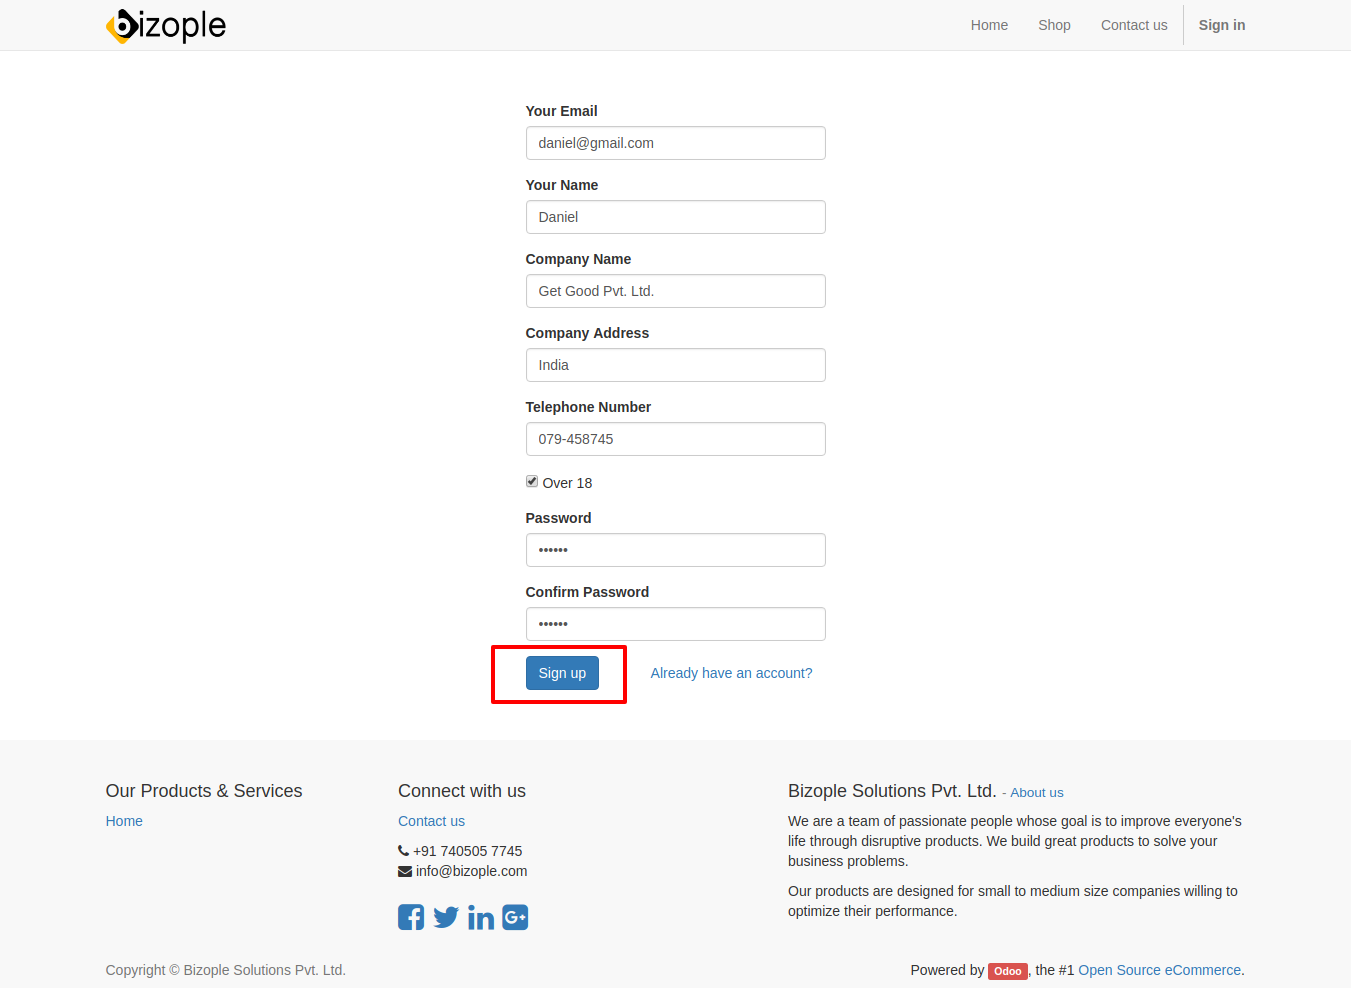Click the Bizople logo

click(x=166, y=25)
